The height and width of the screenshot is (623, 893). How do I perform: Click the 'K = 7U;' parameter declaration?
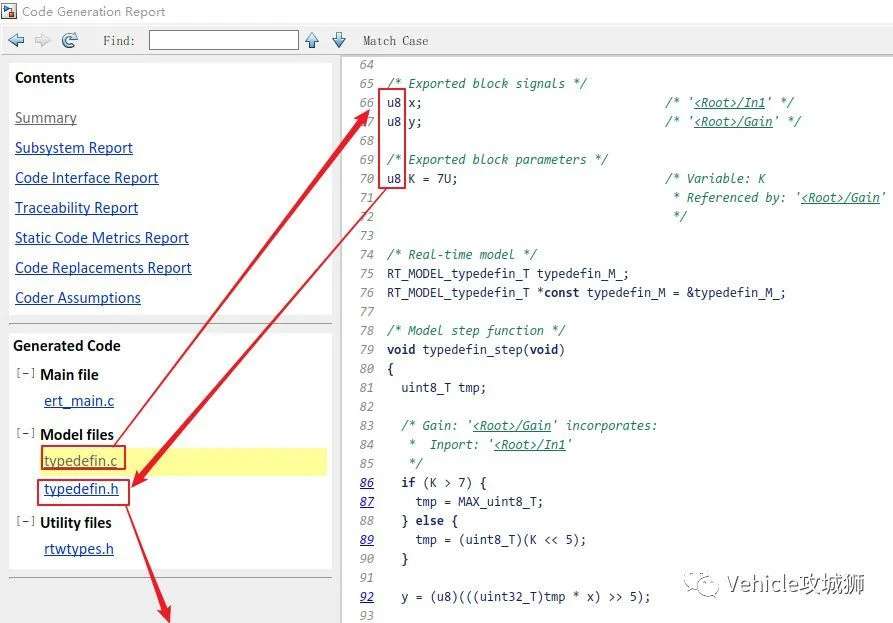pyautogui.click(x=433, y=179)
